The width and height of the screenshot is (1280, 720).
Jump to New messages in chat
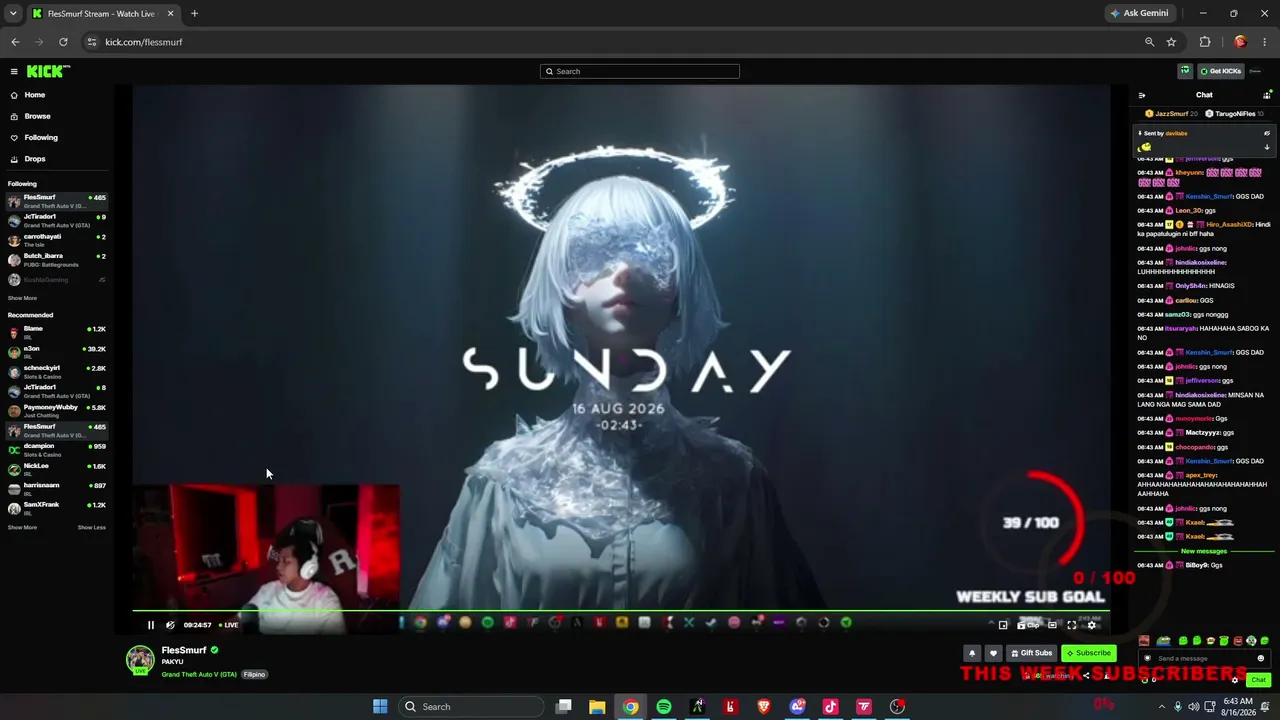pyautogui.click(x=1204, y=551)
